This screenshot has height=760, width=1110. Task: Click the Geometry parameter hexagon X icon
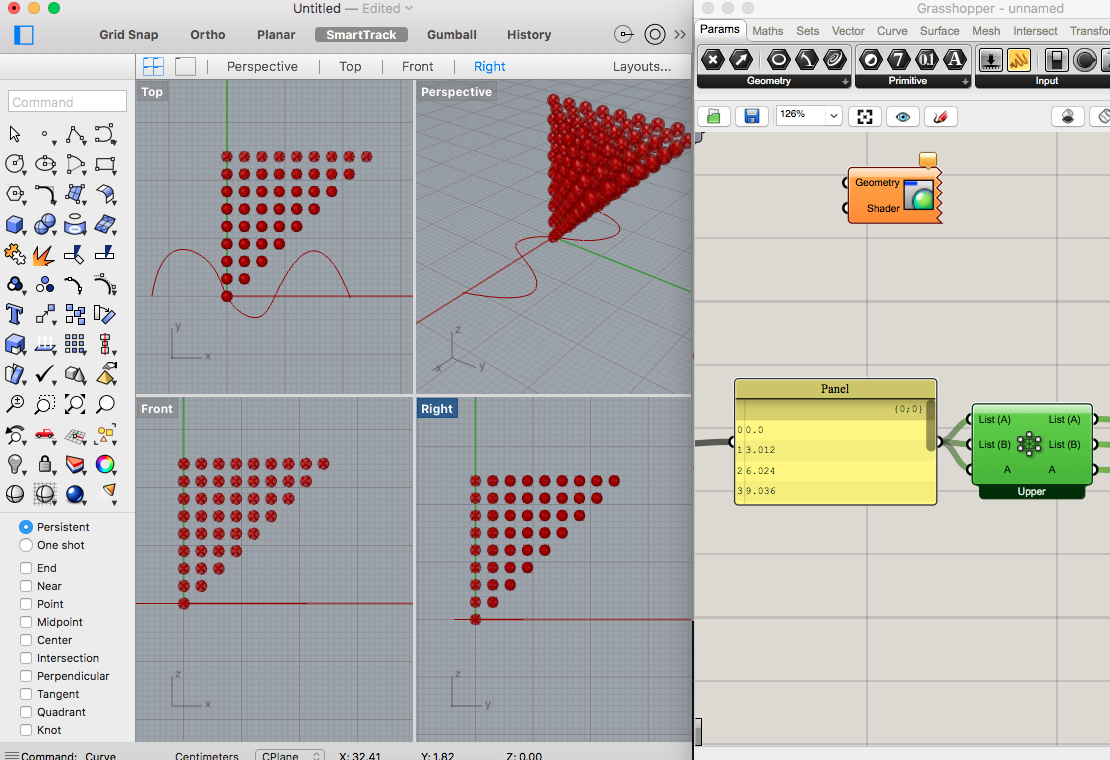click(713, 60)
